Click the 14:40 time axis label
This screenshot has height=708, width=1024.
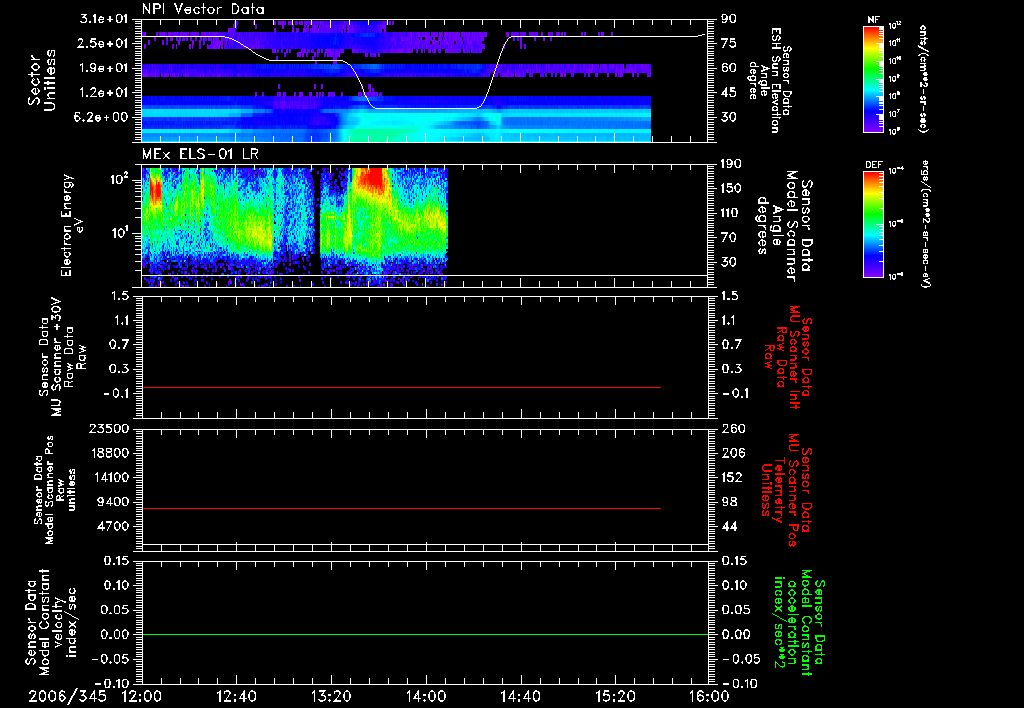[x=520, y=696]
